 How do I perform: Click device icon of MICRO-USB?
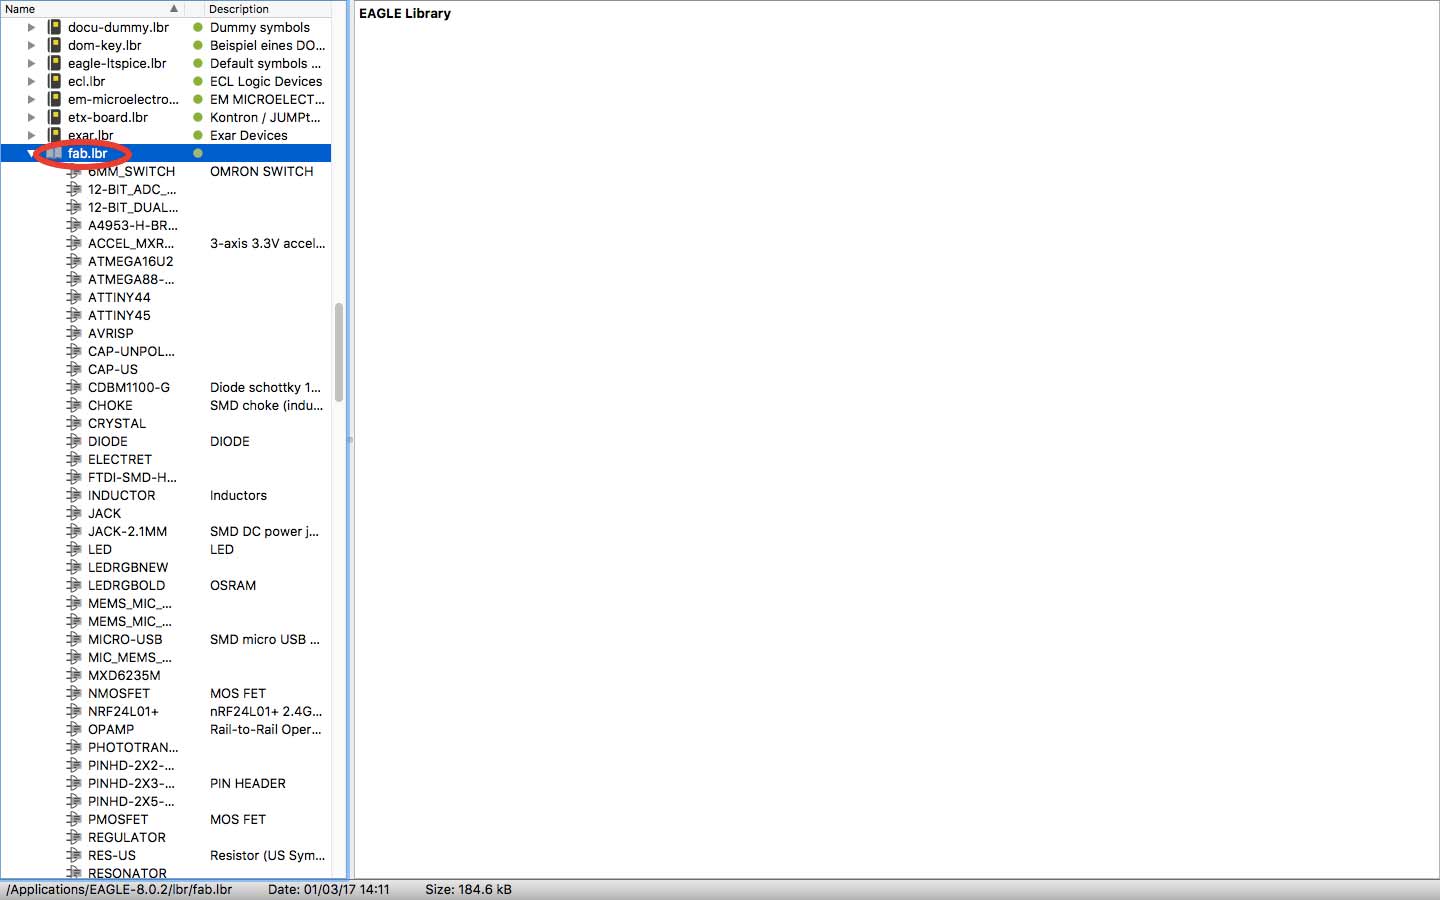(74, 639)
